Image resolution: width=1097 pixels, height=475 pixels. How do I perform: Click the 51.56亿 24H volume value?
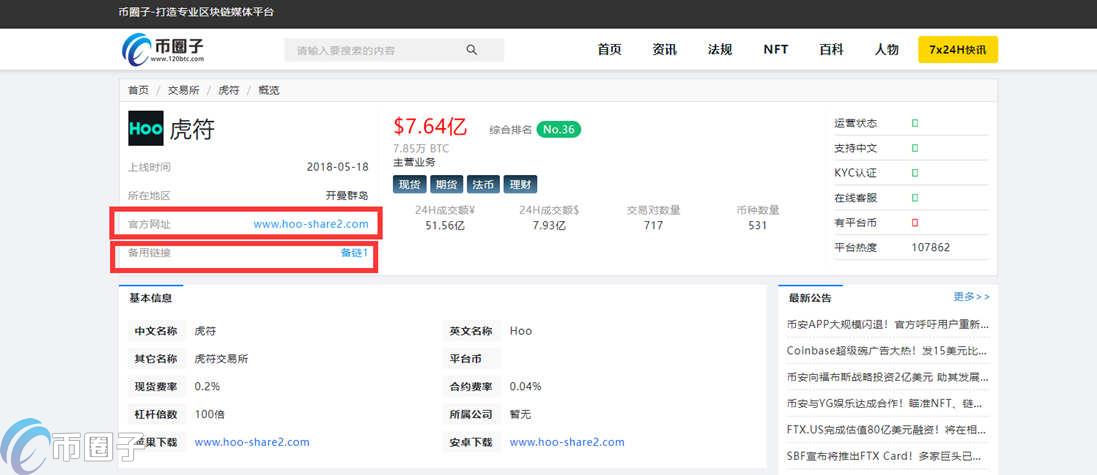(x=446, y=225)
